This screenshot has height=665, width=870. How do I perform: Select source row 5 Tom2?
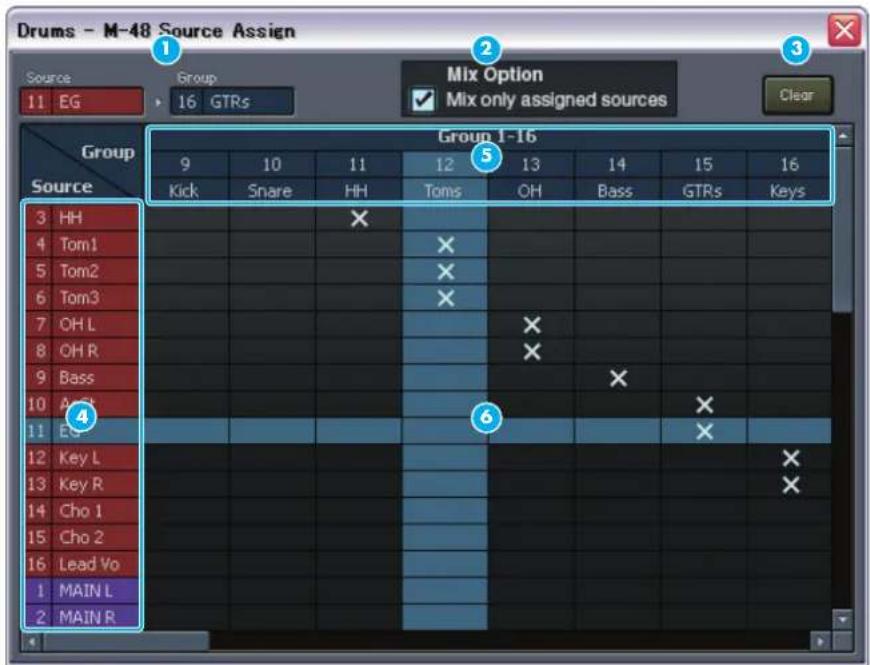tap(82, 271)
